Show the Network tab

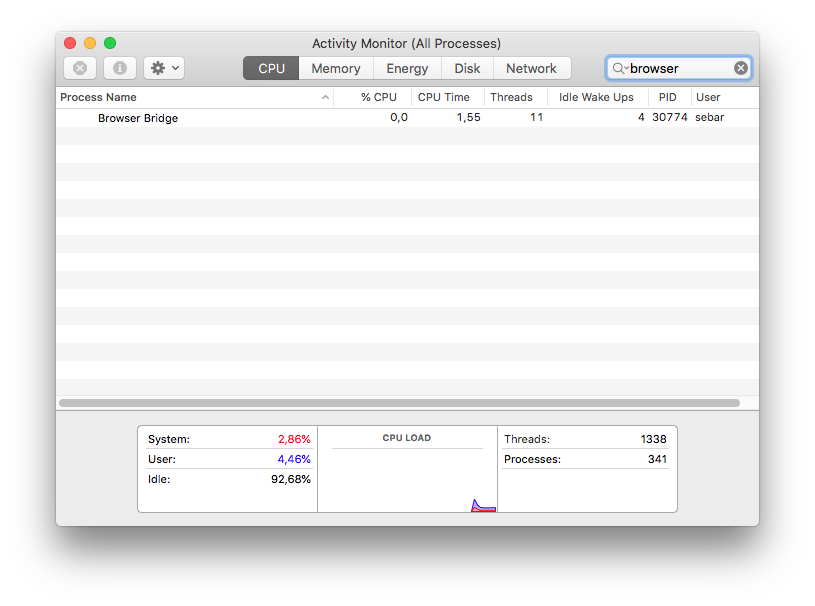[531, 68]
